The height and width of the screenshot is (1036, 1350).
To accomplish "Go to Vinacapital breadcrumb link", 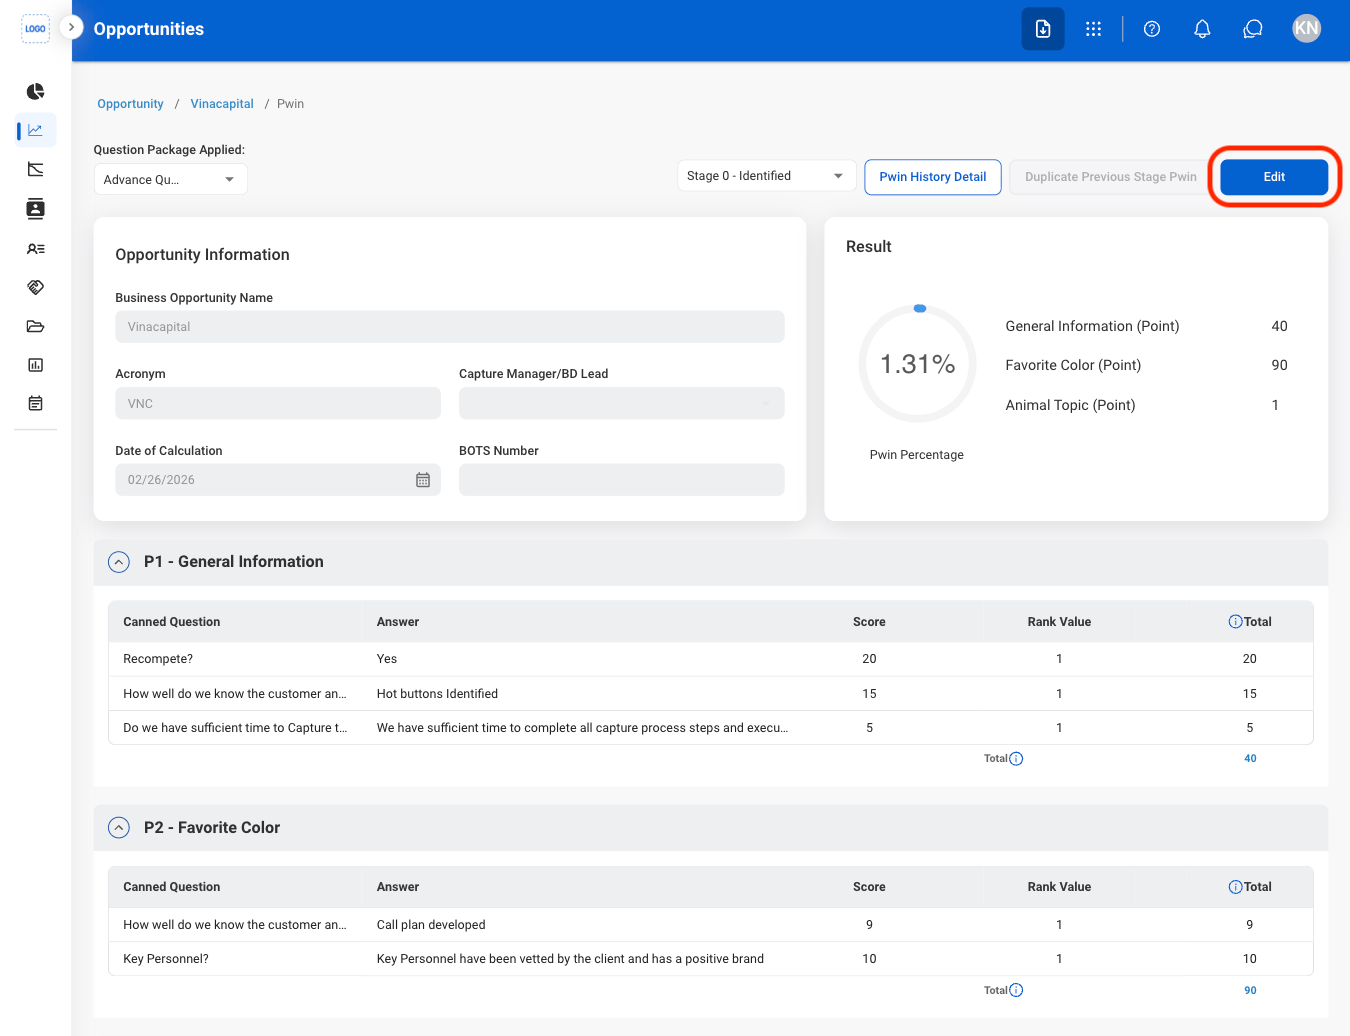I will click(x=222, y=104).
